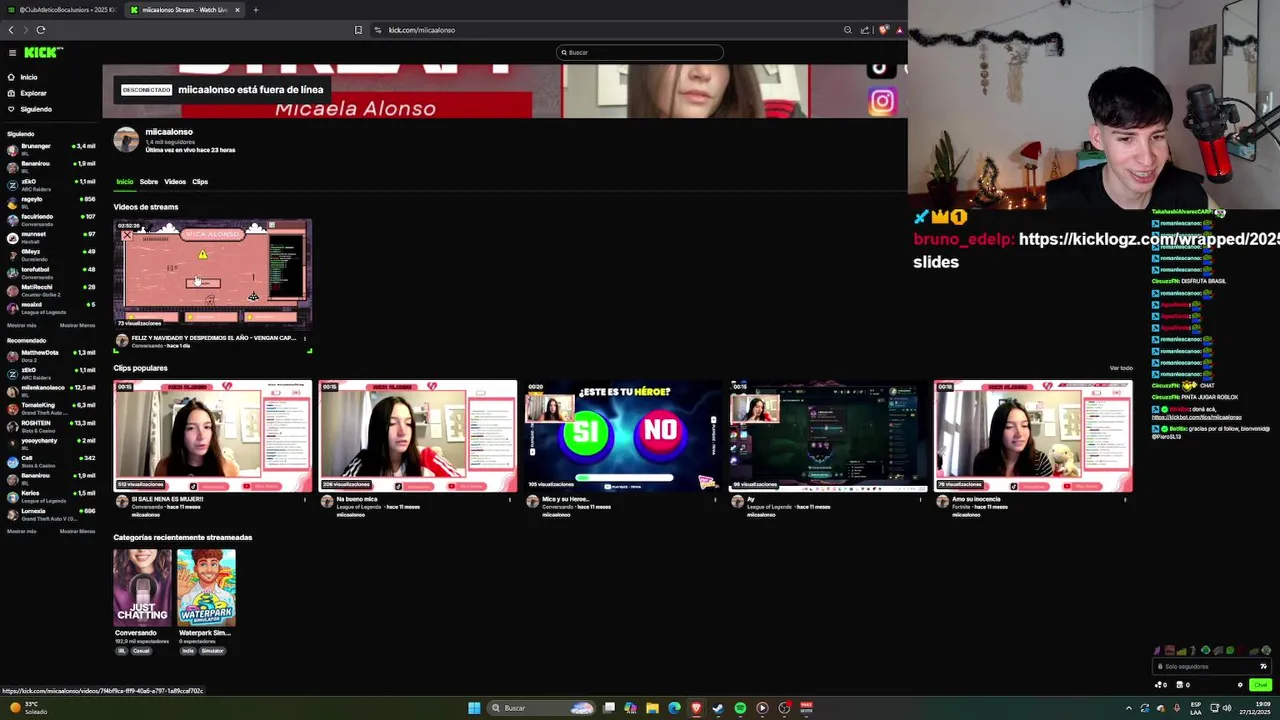Image resolution: width=1280 pixels, height=720 pixels.
Task: Open TomateKing in recommended channels
Action: 50,407
